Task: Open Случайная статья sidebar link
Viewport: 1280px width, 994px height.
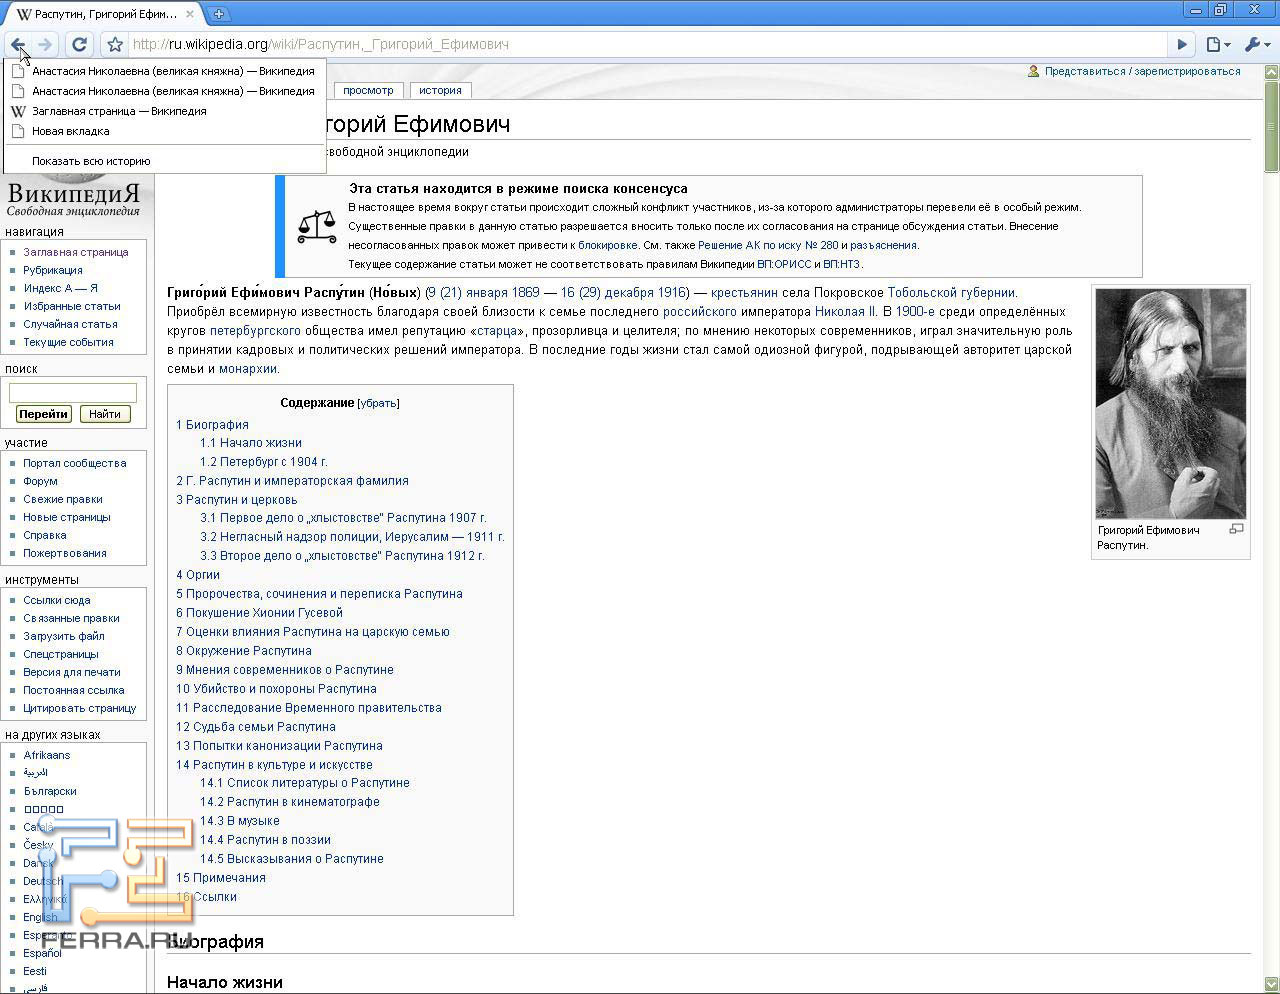Action: click(x=70, y=324)
